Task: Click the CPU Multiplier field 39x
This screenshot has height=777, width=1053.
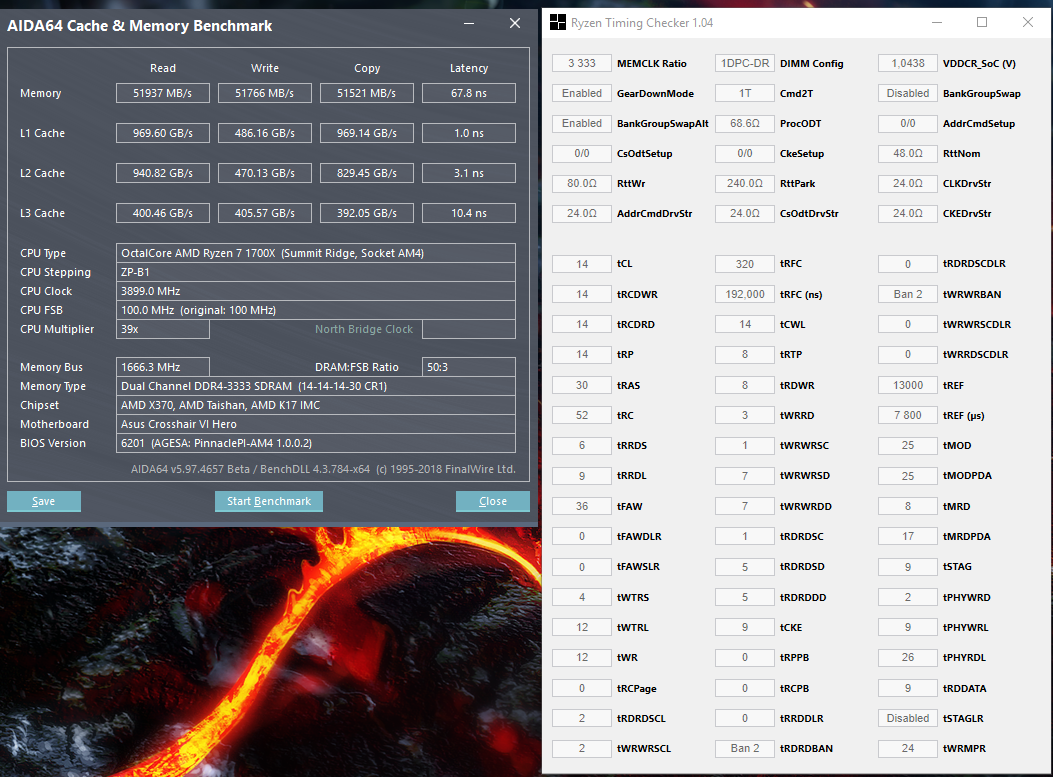Action: click(163, 329)
